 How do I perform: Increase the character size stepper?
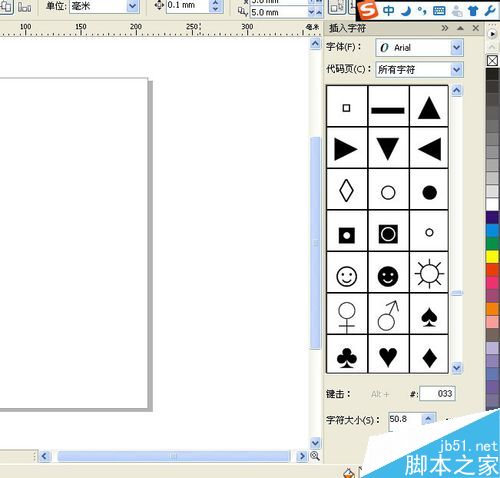[428, 418]
